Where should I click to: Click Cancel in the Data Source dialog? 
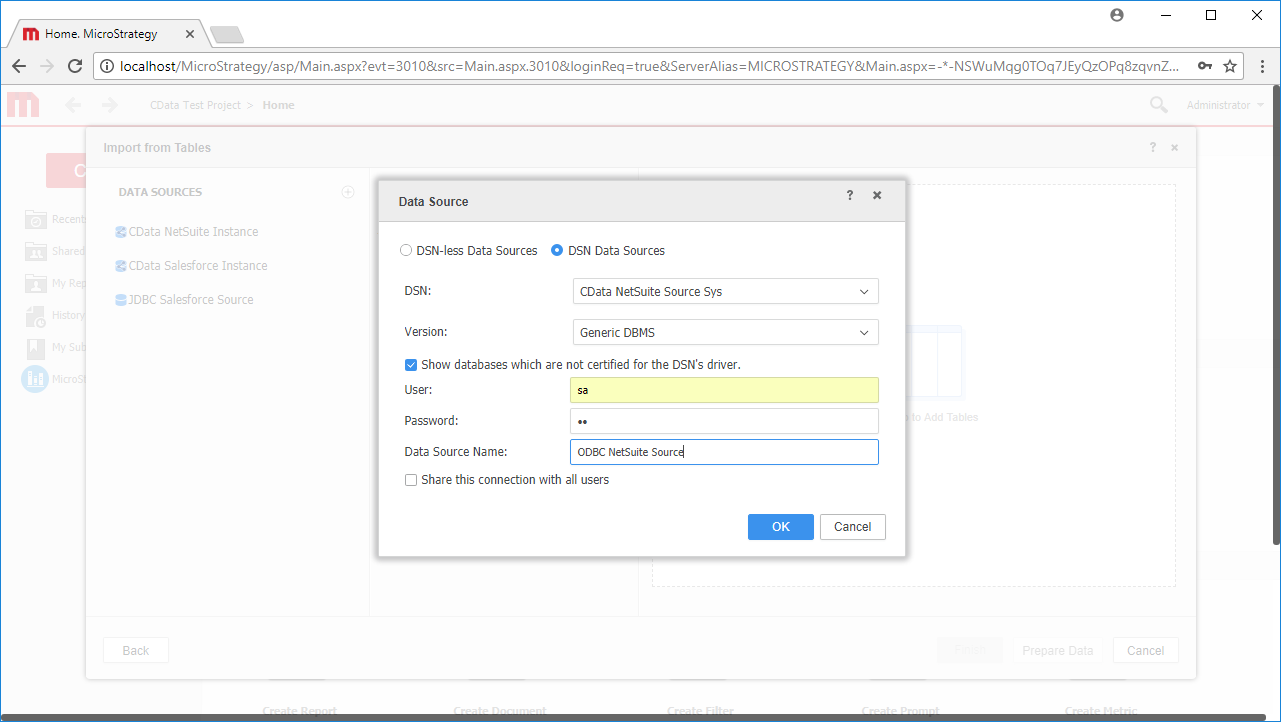click(852, 526)
